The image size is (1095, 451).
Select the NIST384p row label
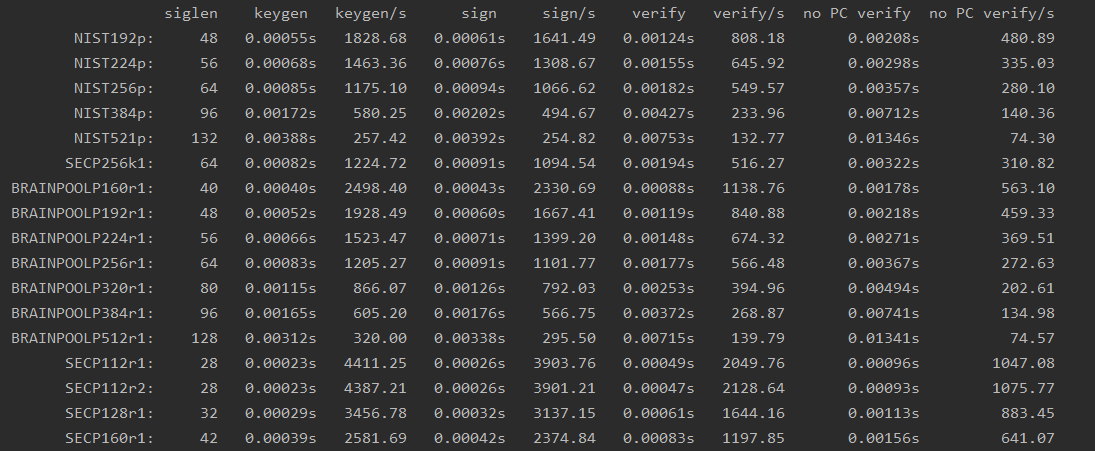(114, 113)
